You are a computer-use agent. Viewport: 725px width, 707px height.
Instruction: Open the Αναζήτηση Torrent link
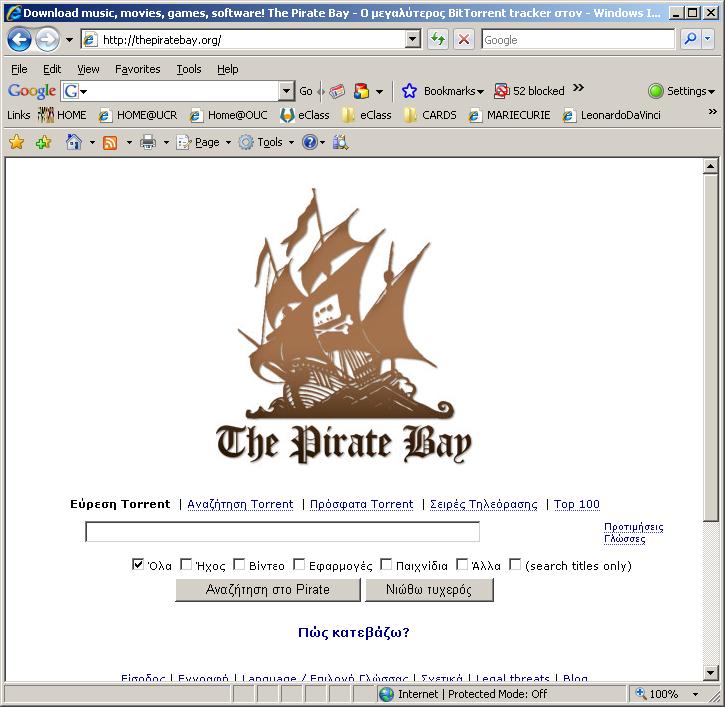click(x=240, y=504)
